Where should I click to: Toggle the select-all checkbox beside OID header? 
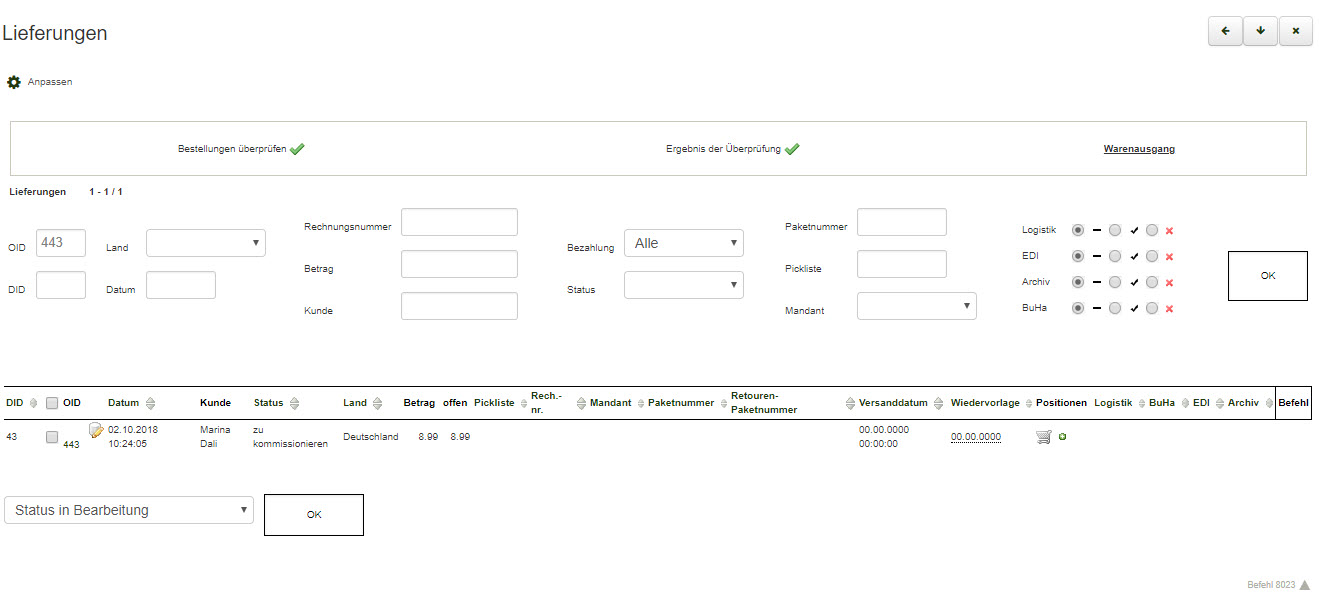pyautogui.click(x=52, y=403)
